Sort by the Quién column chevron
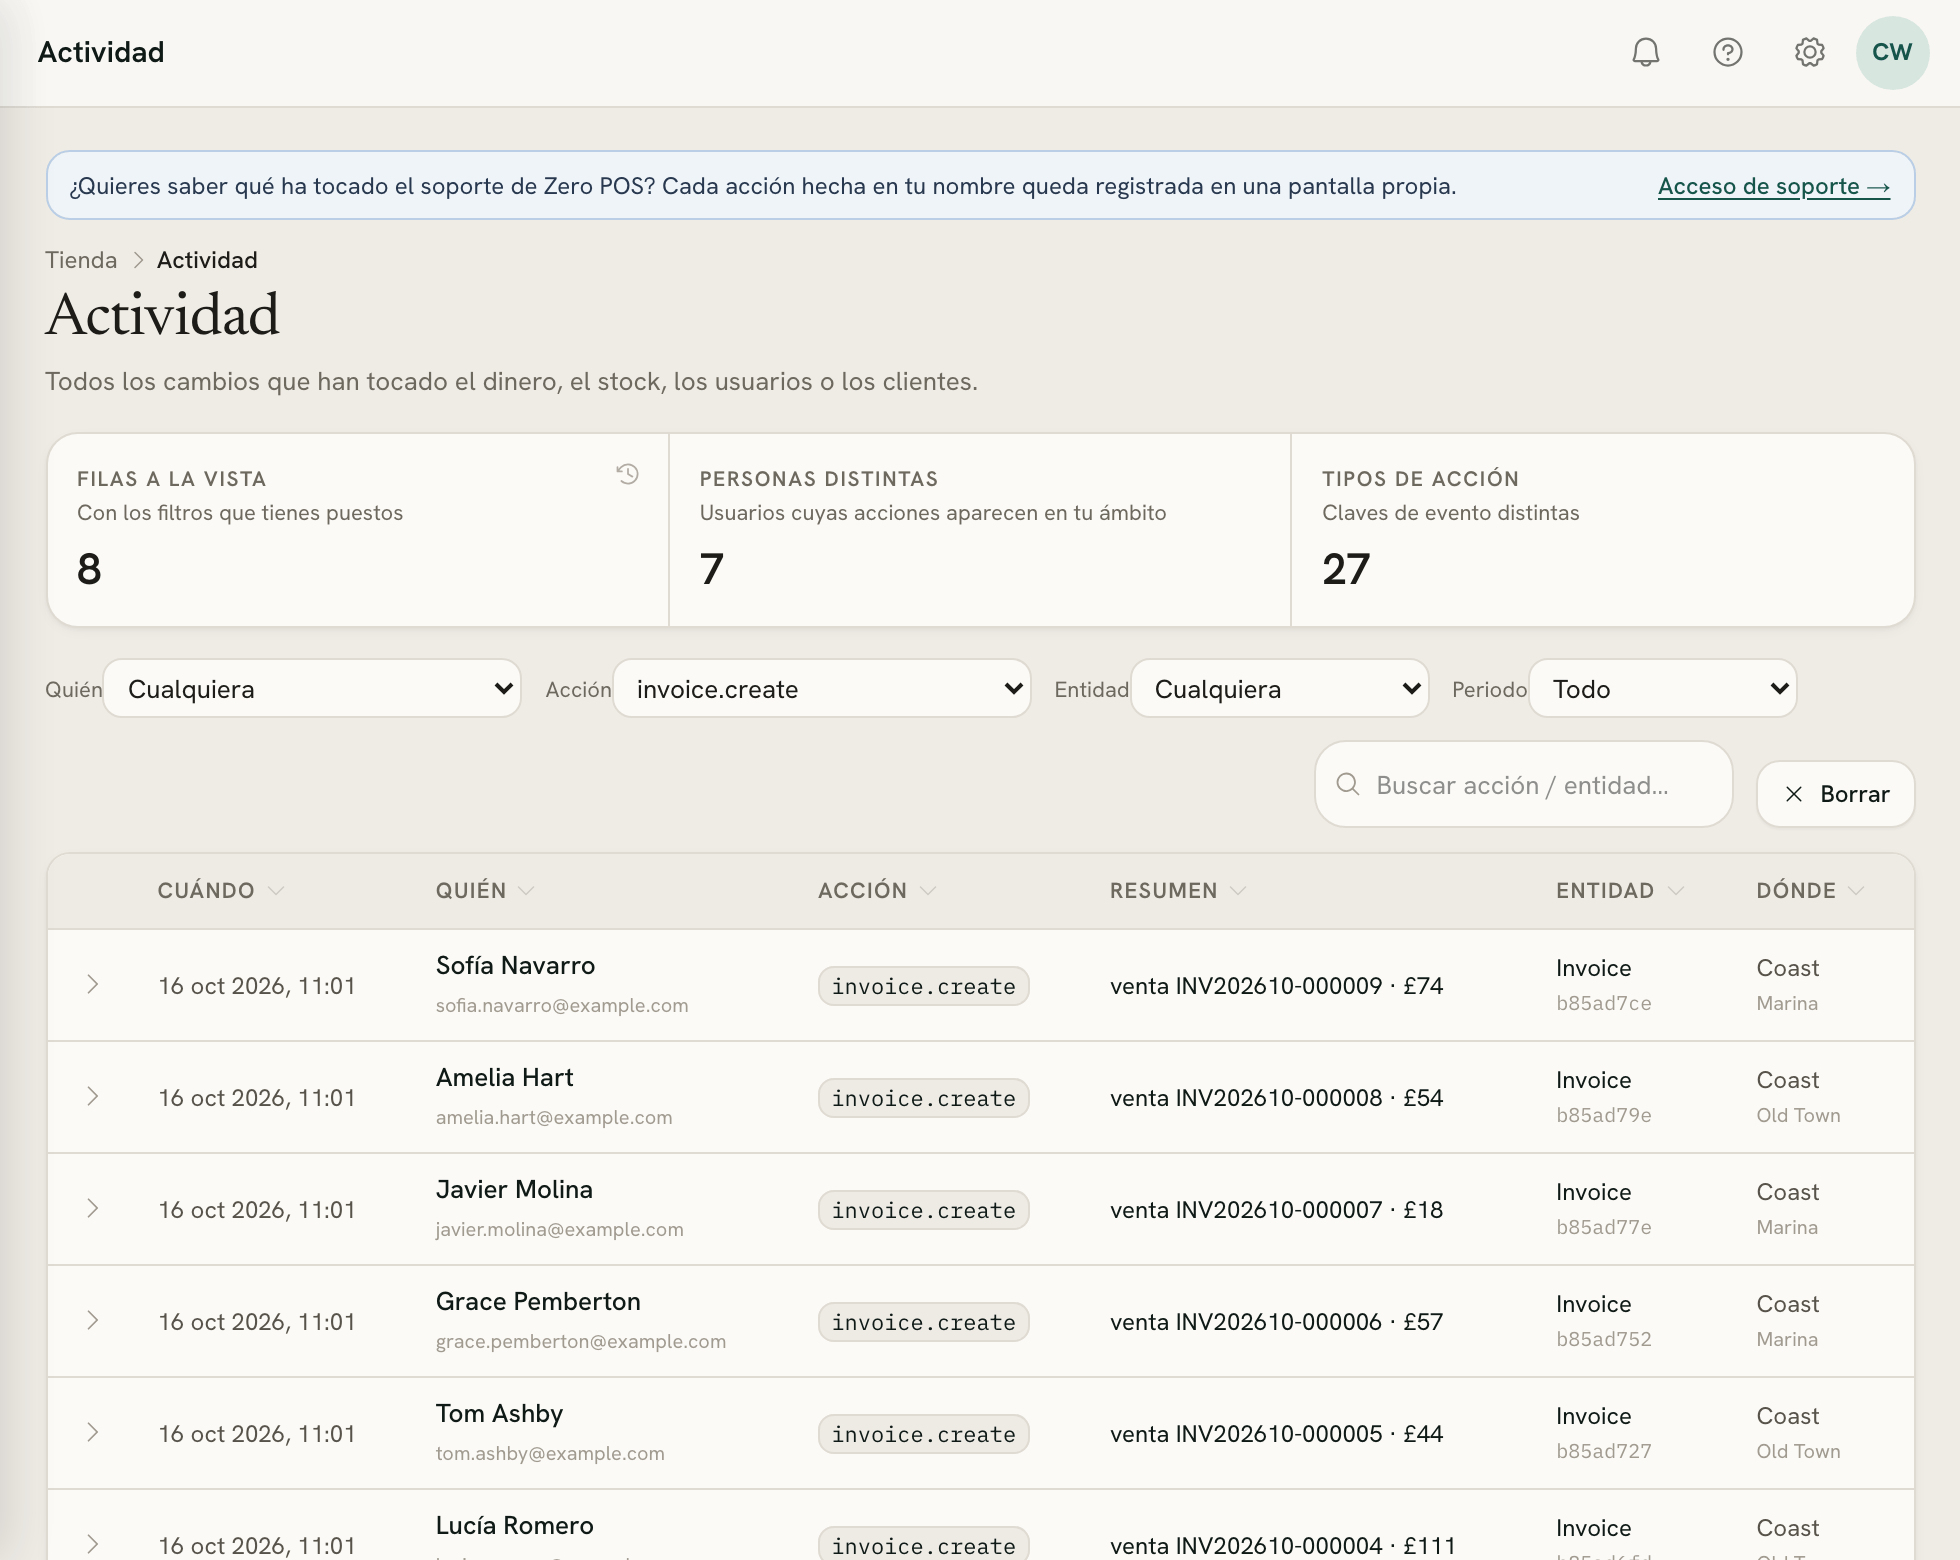The height and width of the screenshot is (1560, 1960). point(527,890)
